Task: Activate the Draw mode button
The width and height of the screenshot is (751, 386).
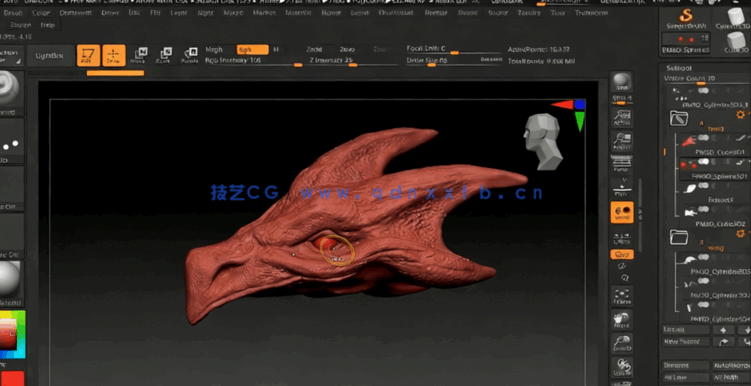Action: 114,56
